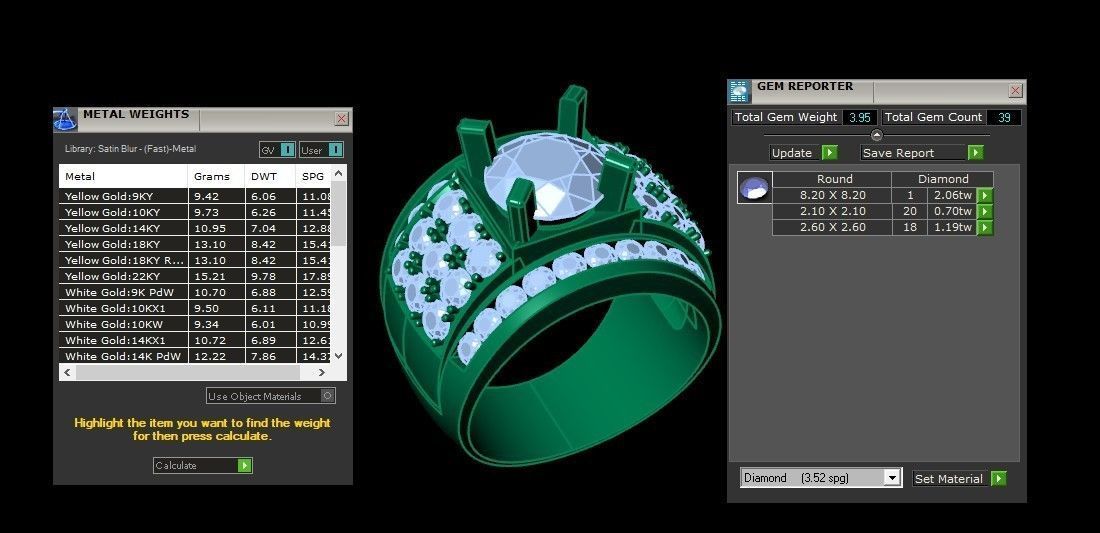This screenshot has height=533, width=1100.
Task: Select the Yellow Gold:22KY row
Action: coord(195,276)
